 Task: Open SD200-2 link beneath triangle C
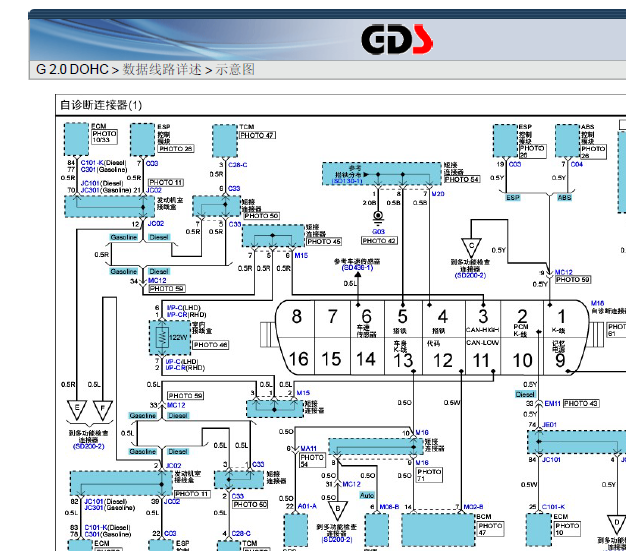click(x=470, y=276)
